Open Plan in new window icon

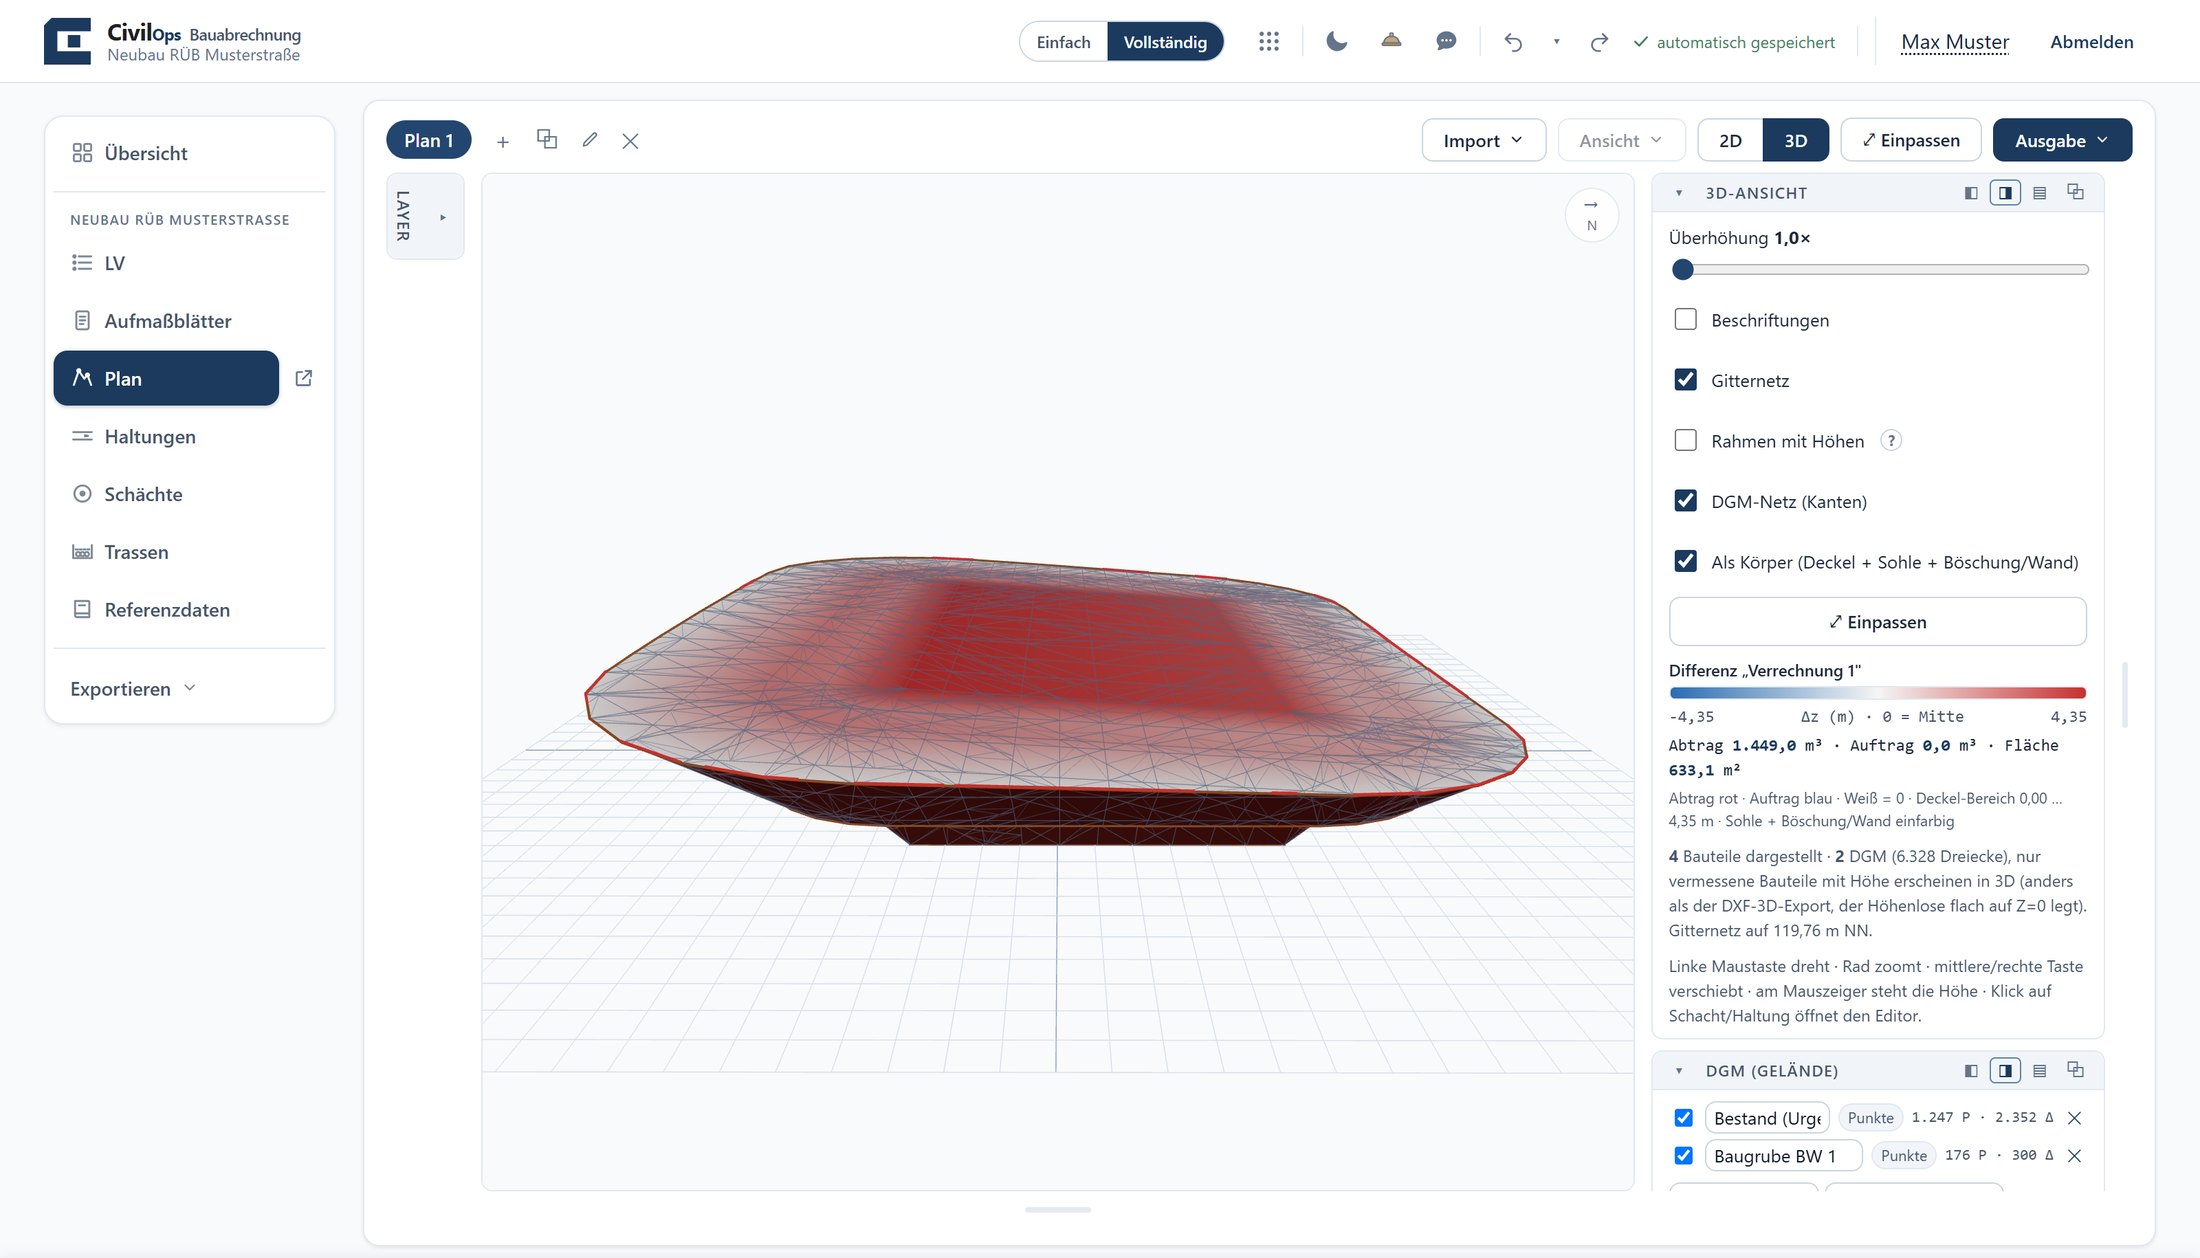pyautogui.click(x=304, y=378)
